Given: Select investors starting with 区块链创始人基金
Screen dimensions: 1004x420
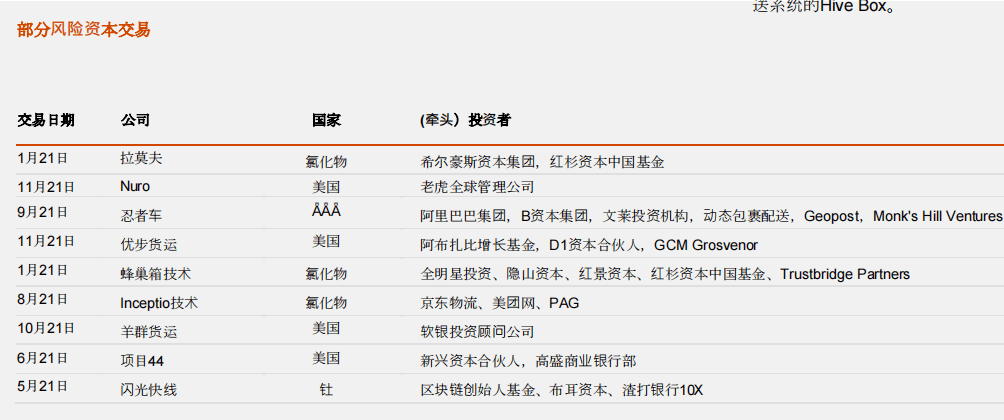Looking at the screenshot, I should (x=562, y=390).
